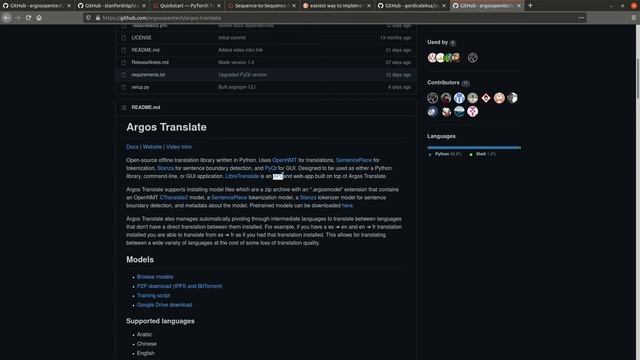640x360 pixels.
Task: Click the github.com address bar
Action: (335, 18)
